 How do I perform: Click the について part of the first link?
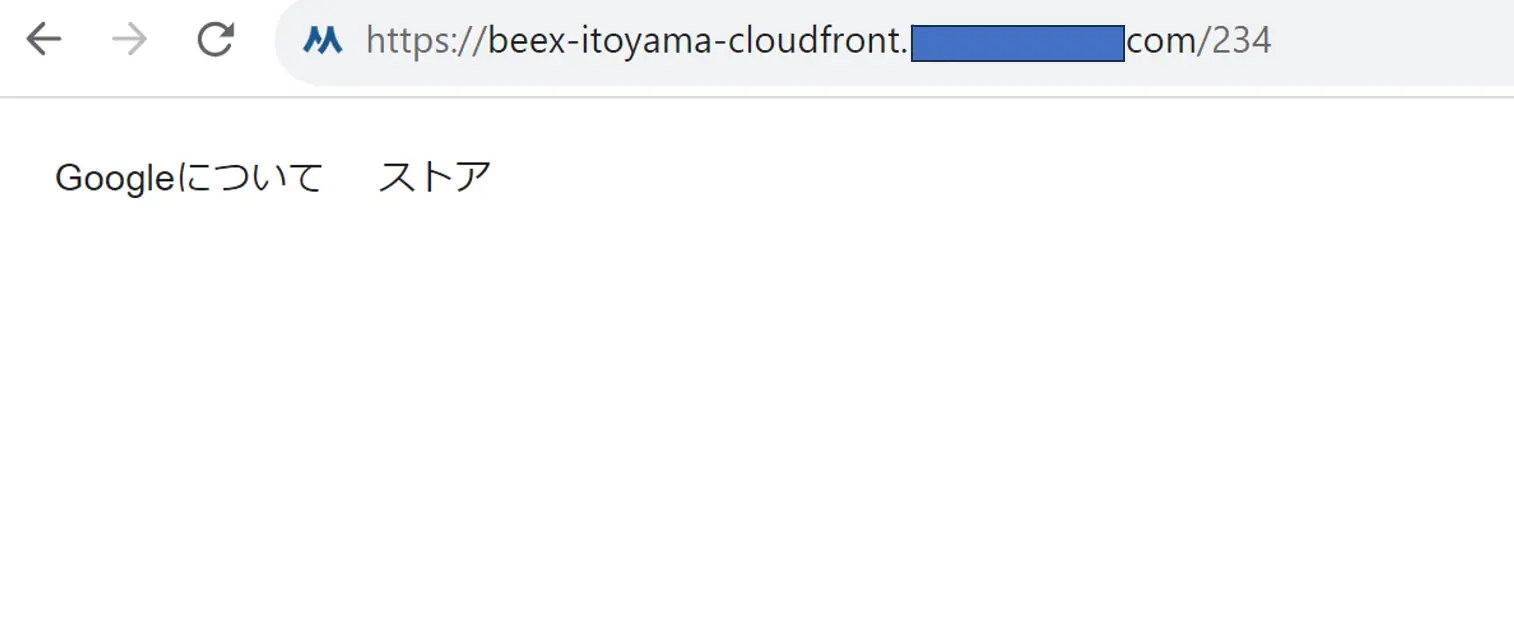(x=250, y=178)
